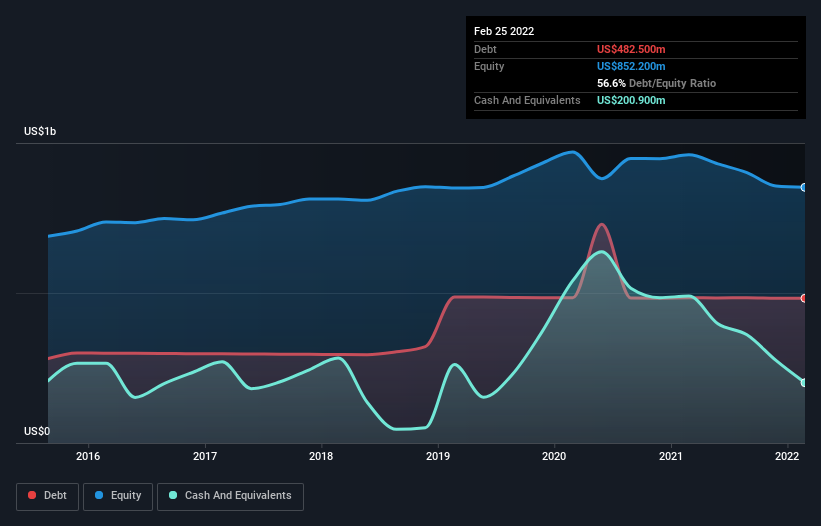Select the red Debt endpoint marker

coord(804,298)
